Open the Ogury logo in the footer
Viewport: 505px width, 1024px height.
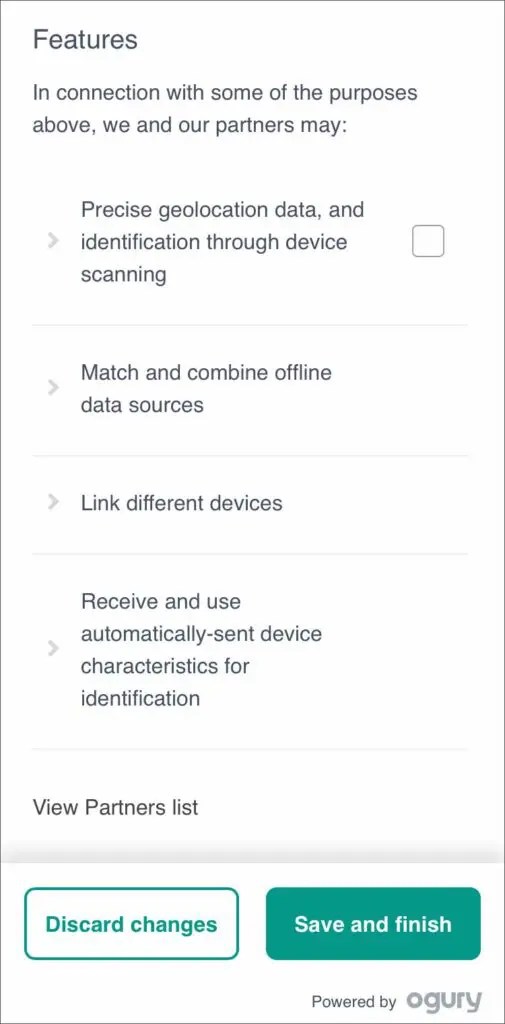[x=444, y=1000]
